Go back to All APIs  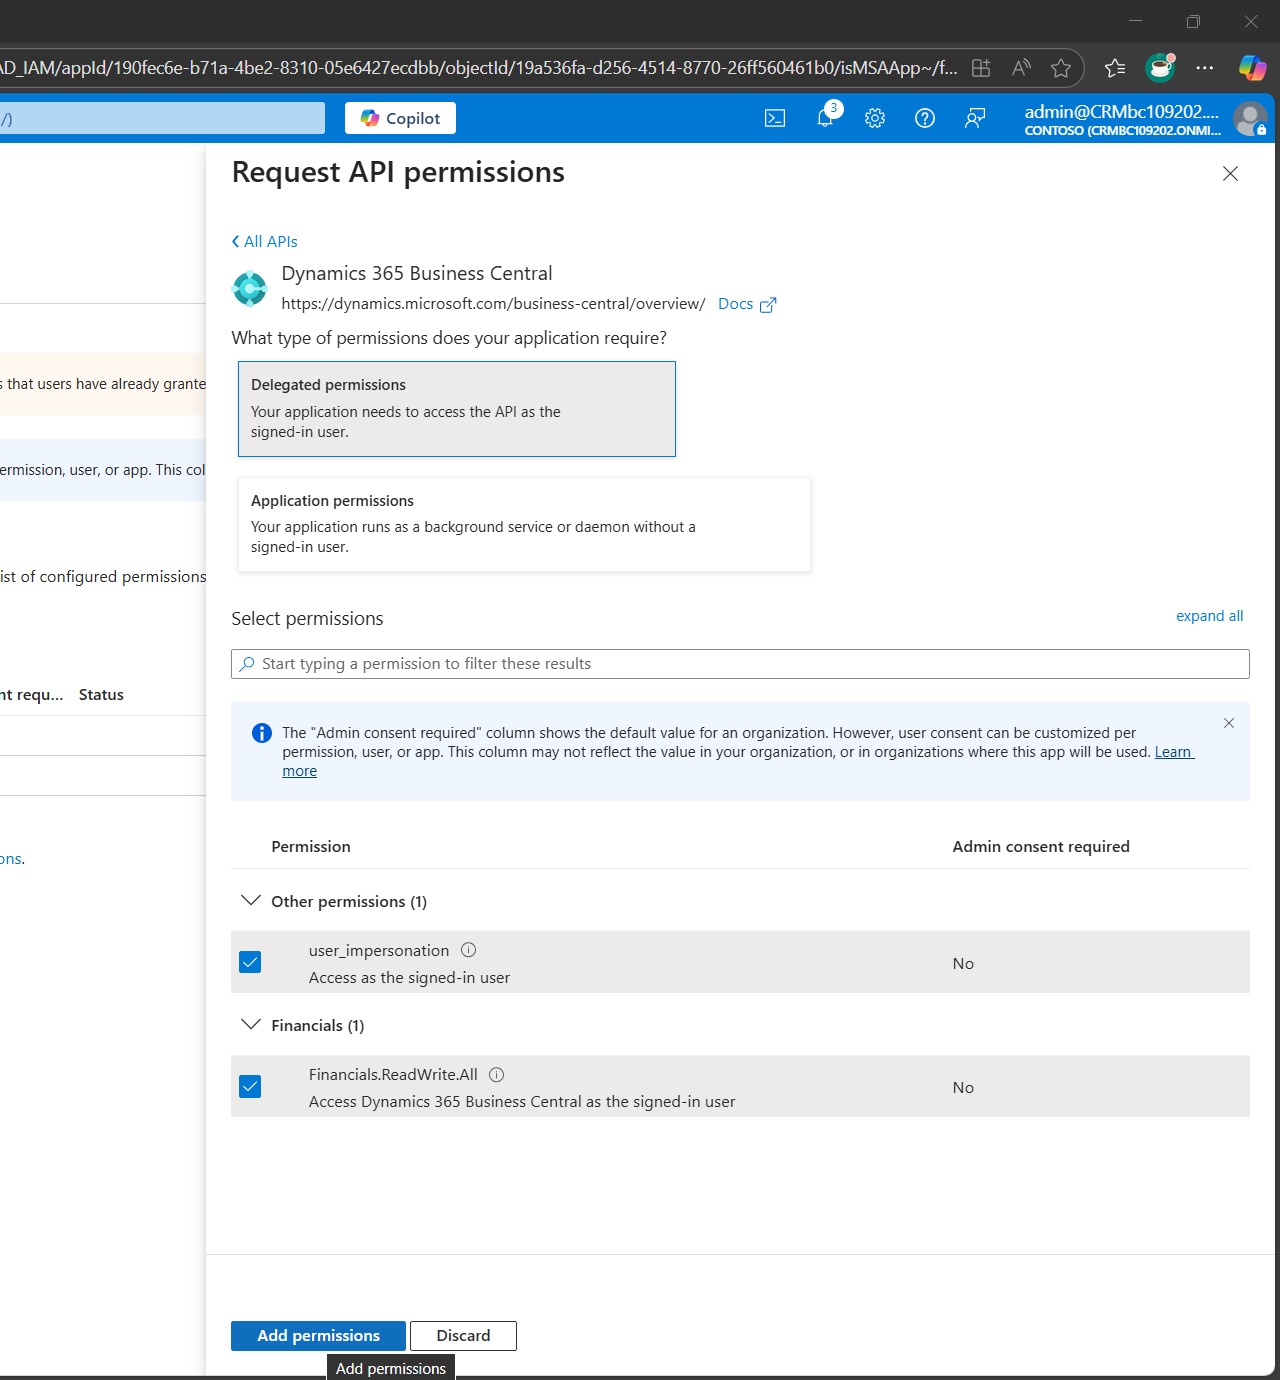265,241
